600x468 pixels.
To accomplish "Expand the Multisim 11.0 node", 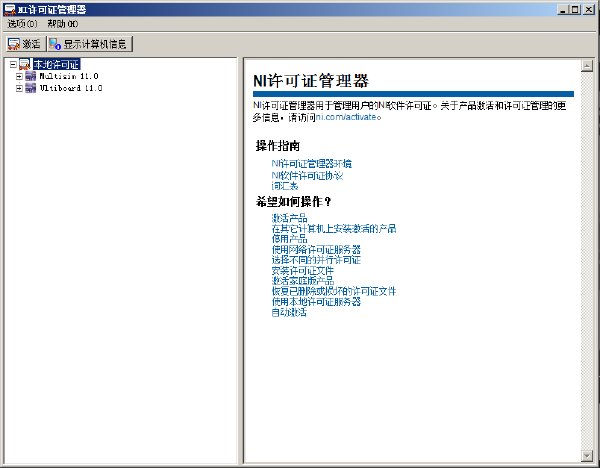I will [x=19, y=76].
